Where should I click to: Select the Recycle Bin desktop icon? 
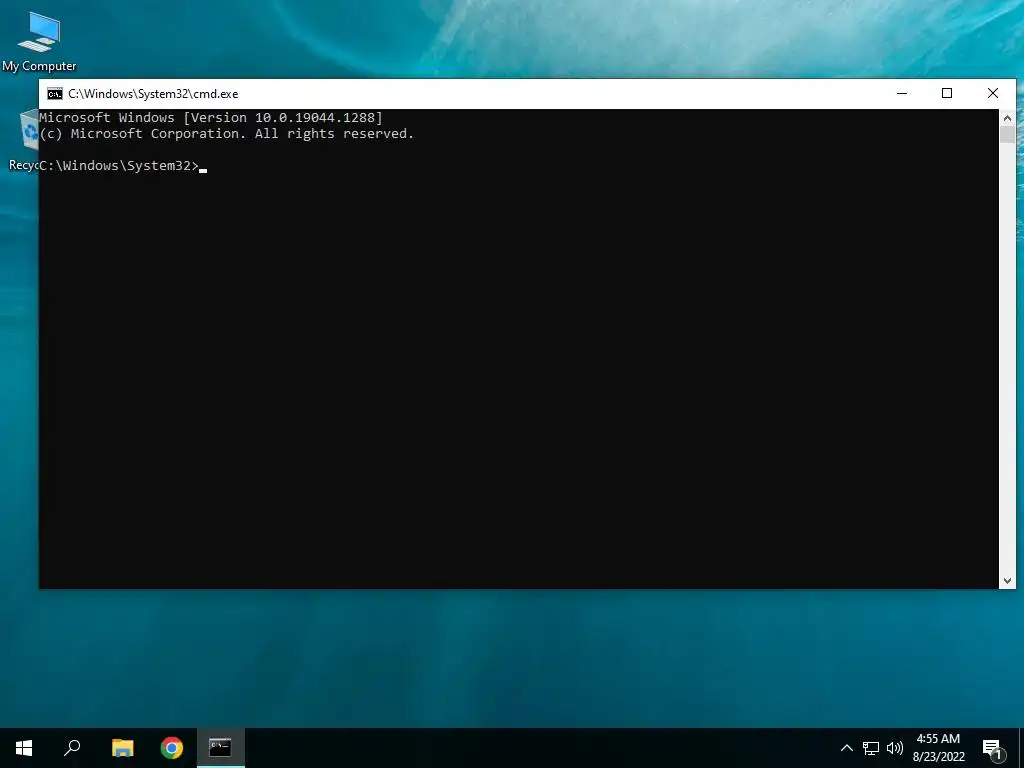(25, 139)
